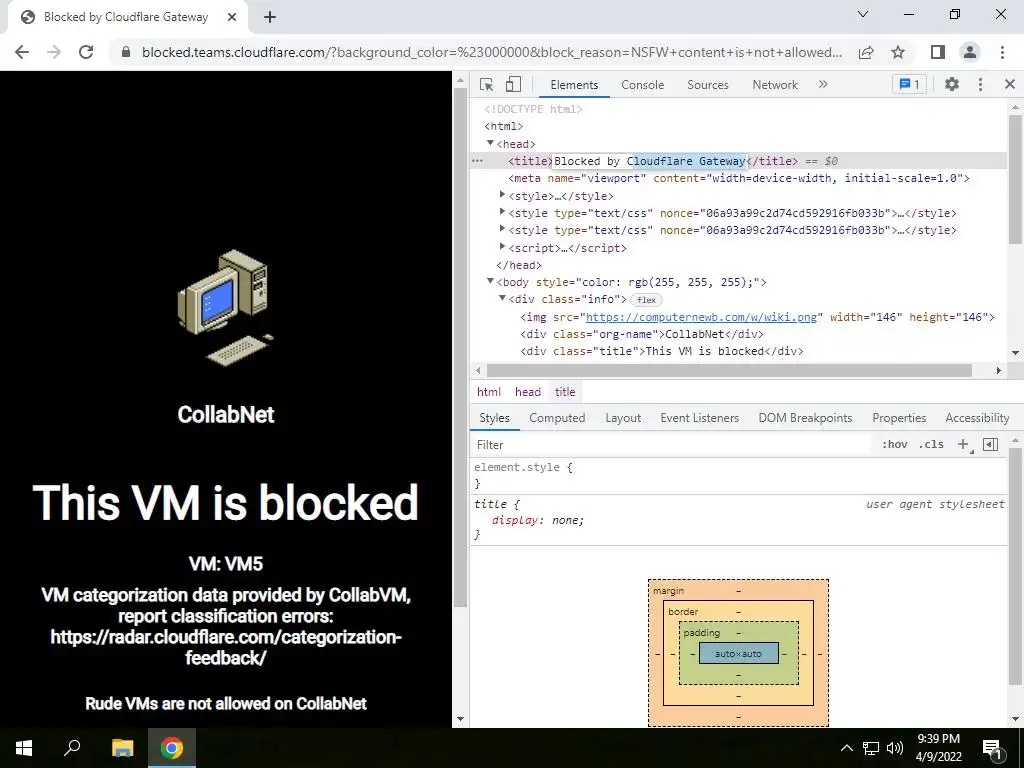Select the div class org-name node
The image size is (1024, 768).
641,334
